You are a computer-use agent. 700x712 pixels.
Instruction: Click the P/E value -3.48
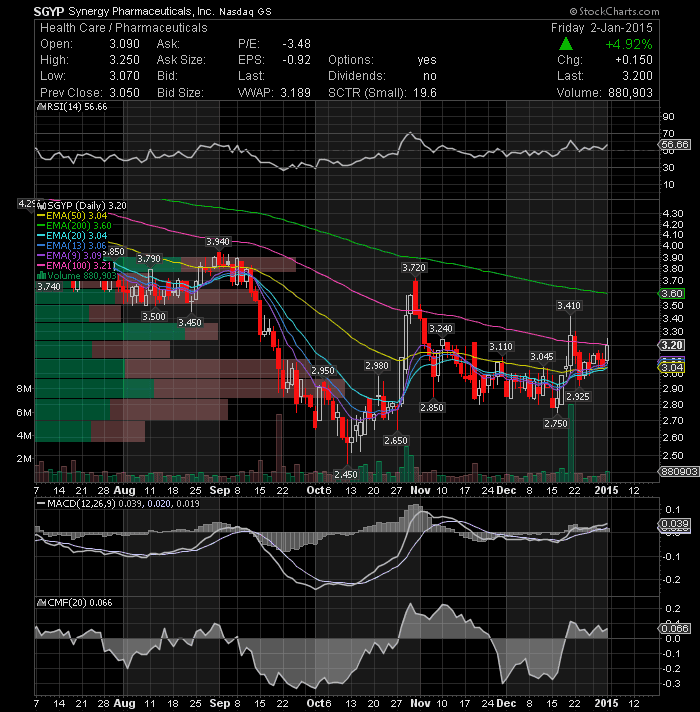click(x=296, y=44)
